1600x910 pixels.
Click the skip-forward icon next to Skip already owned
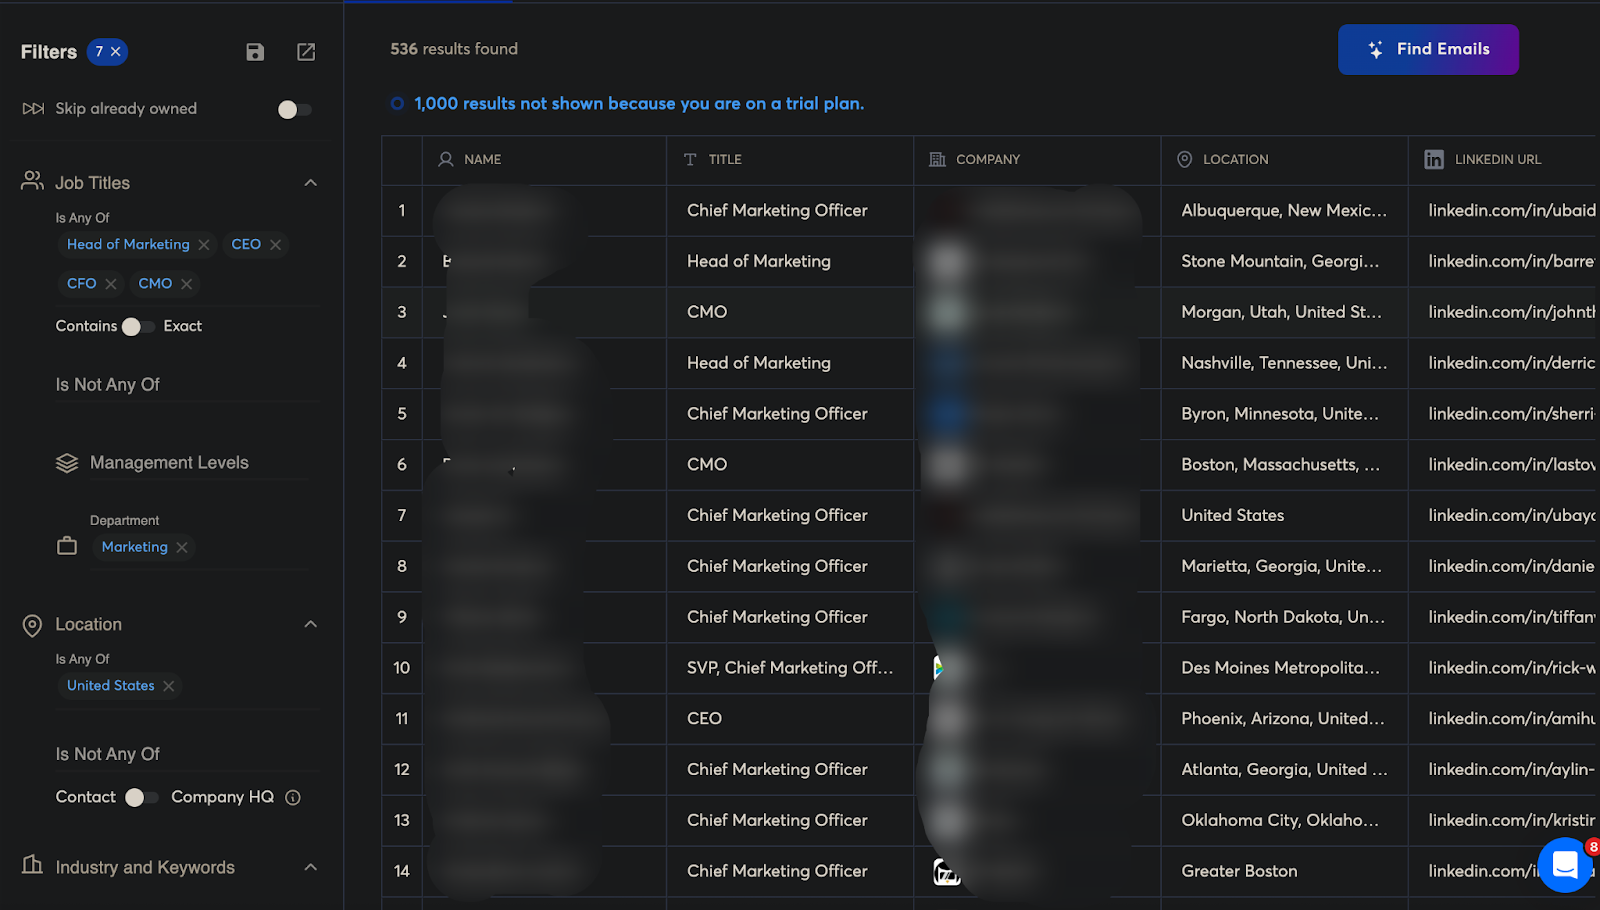coord(31,108)
